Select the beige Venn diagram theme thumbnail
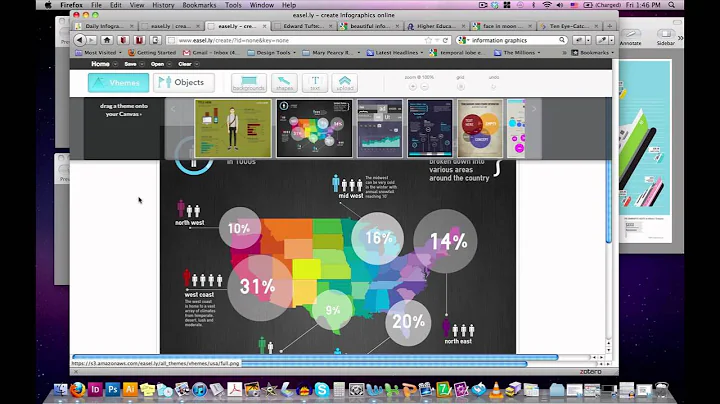The height and width of the screenshot is (404, 720). 480,129
